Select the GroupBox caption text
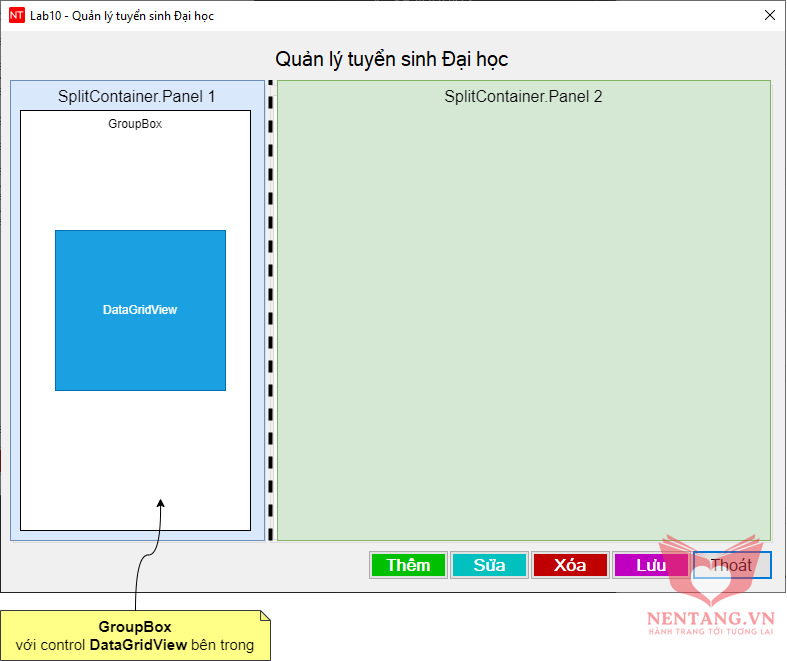The width and height of the screenshot is (787, 661). (x=135, y=124)
